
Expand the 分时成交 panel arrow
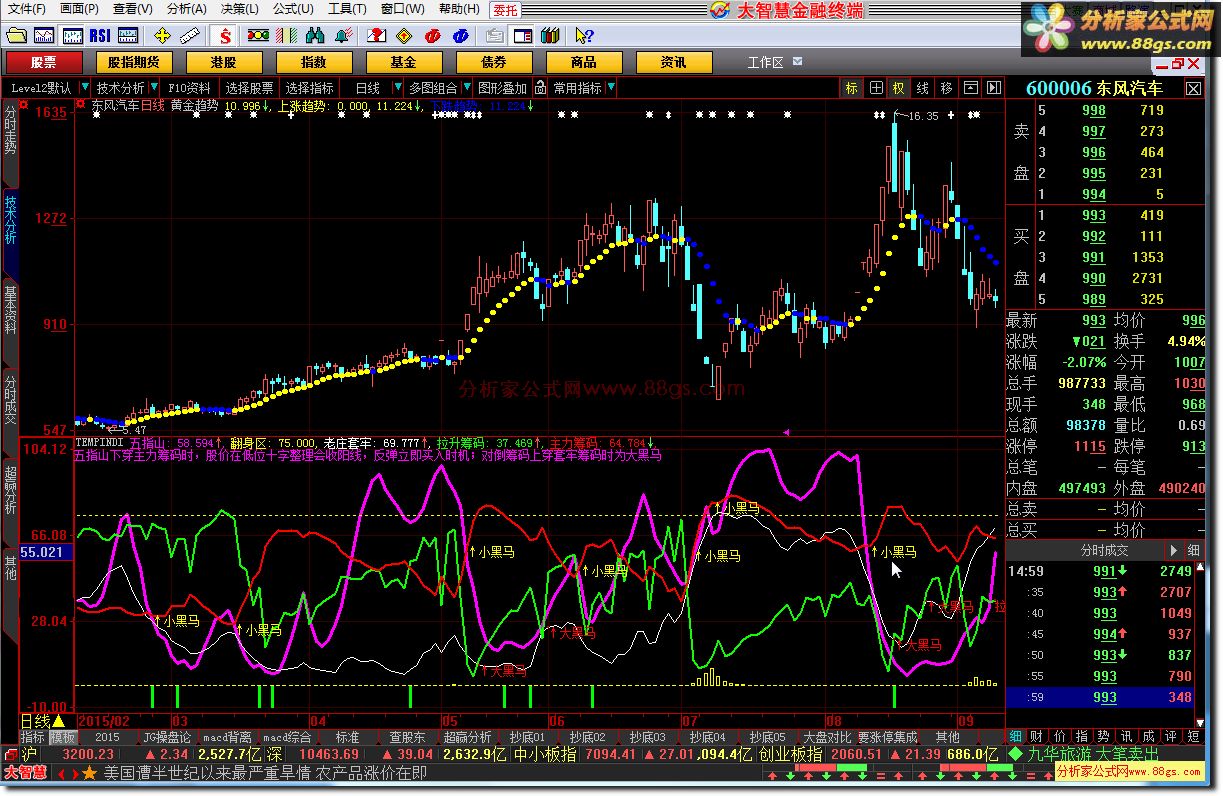pos(1174,550)
